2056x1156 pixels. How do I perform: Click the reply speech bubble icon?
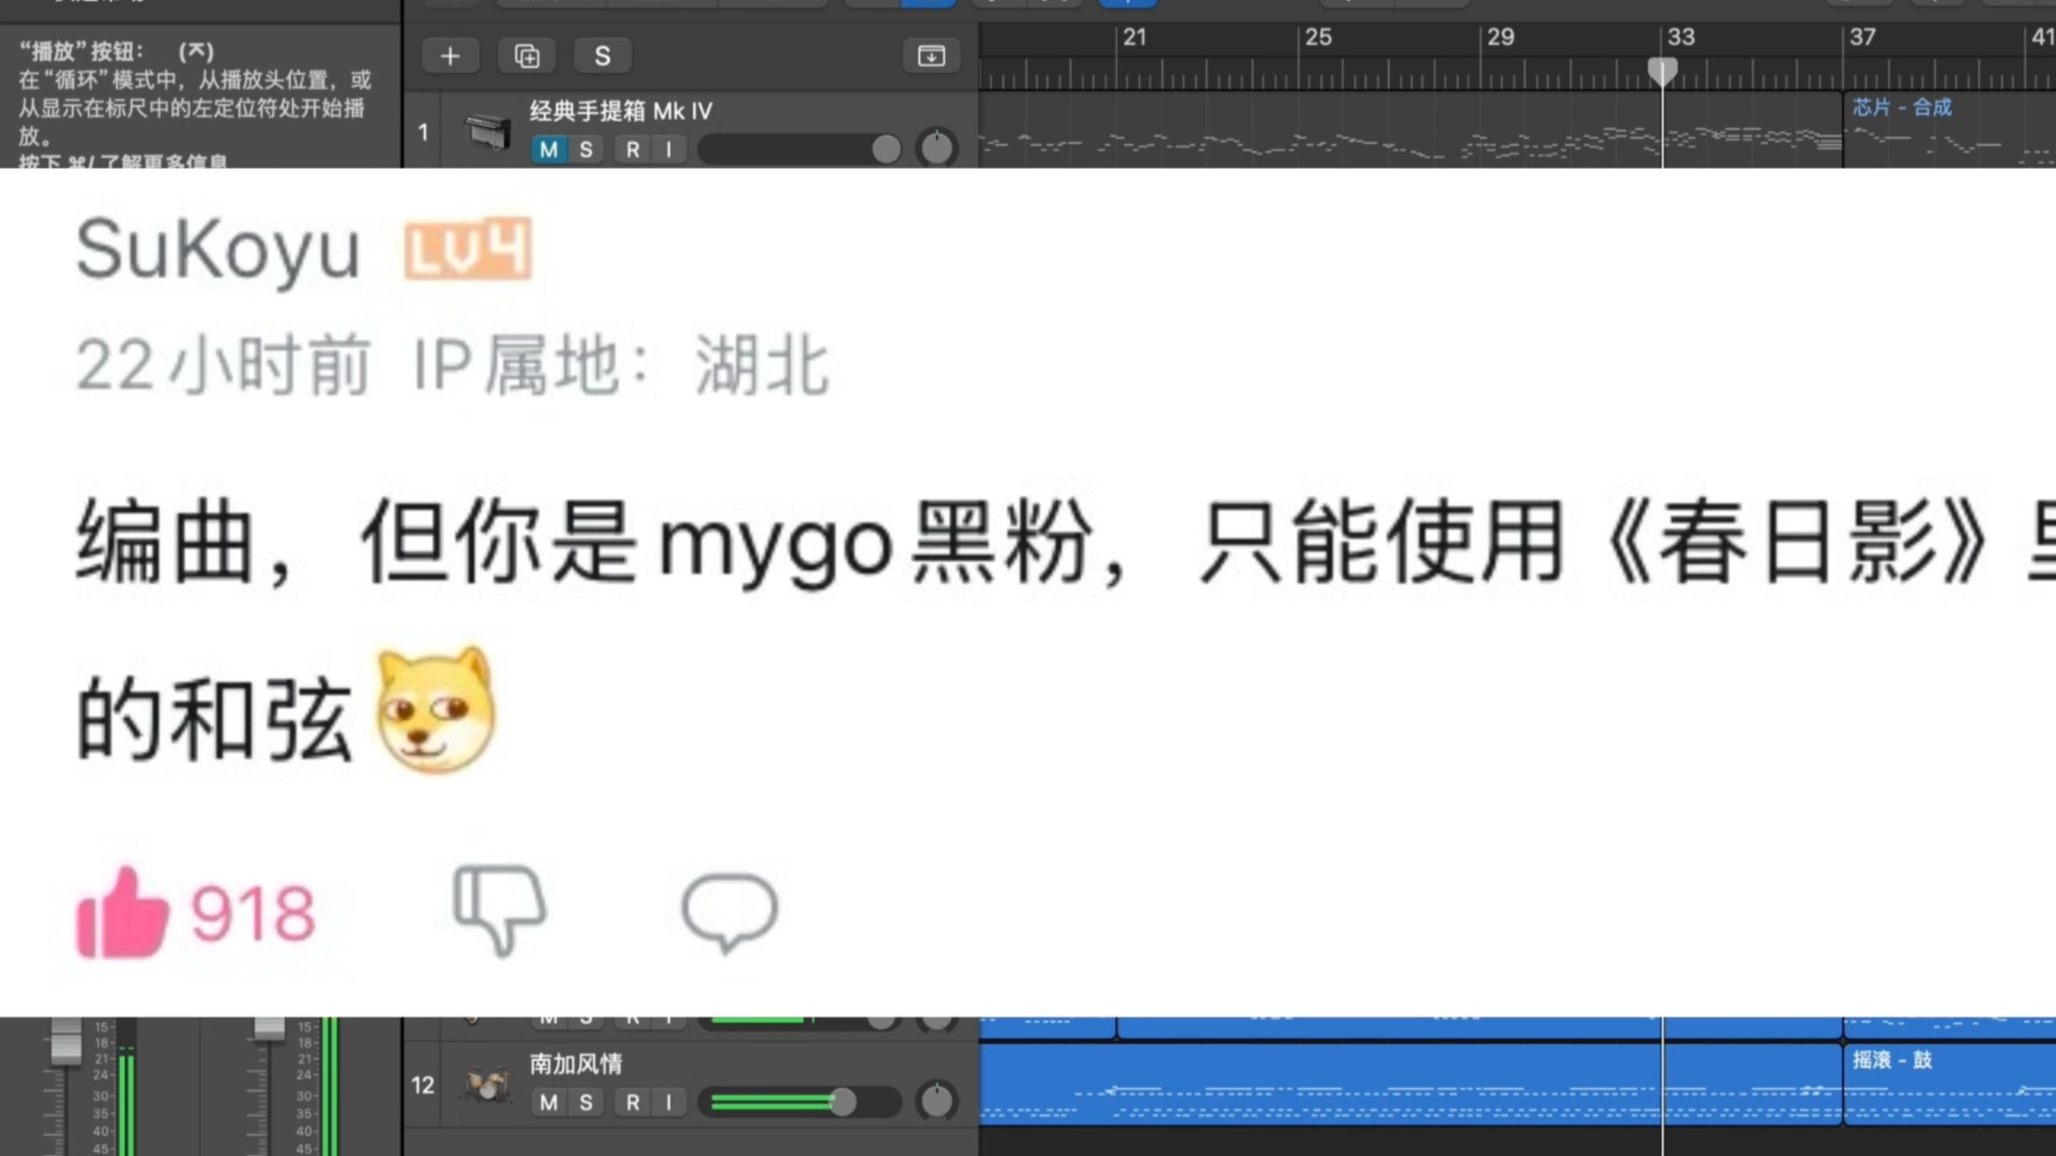tap(729, 912)
